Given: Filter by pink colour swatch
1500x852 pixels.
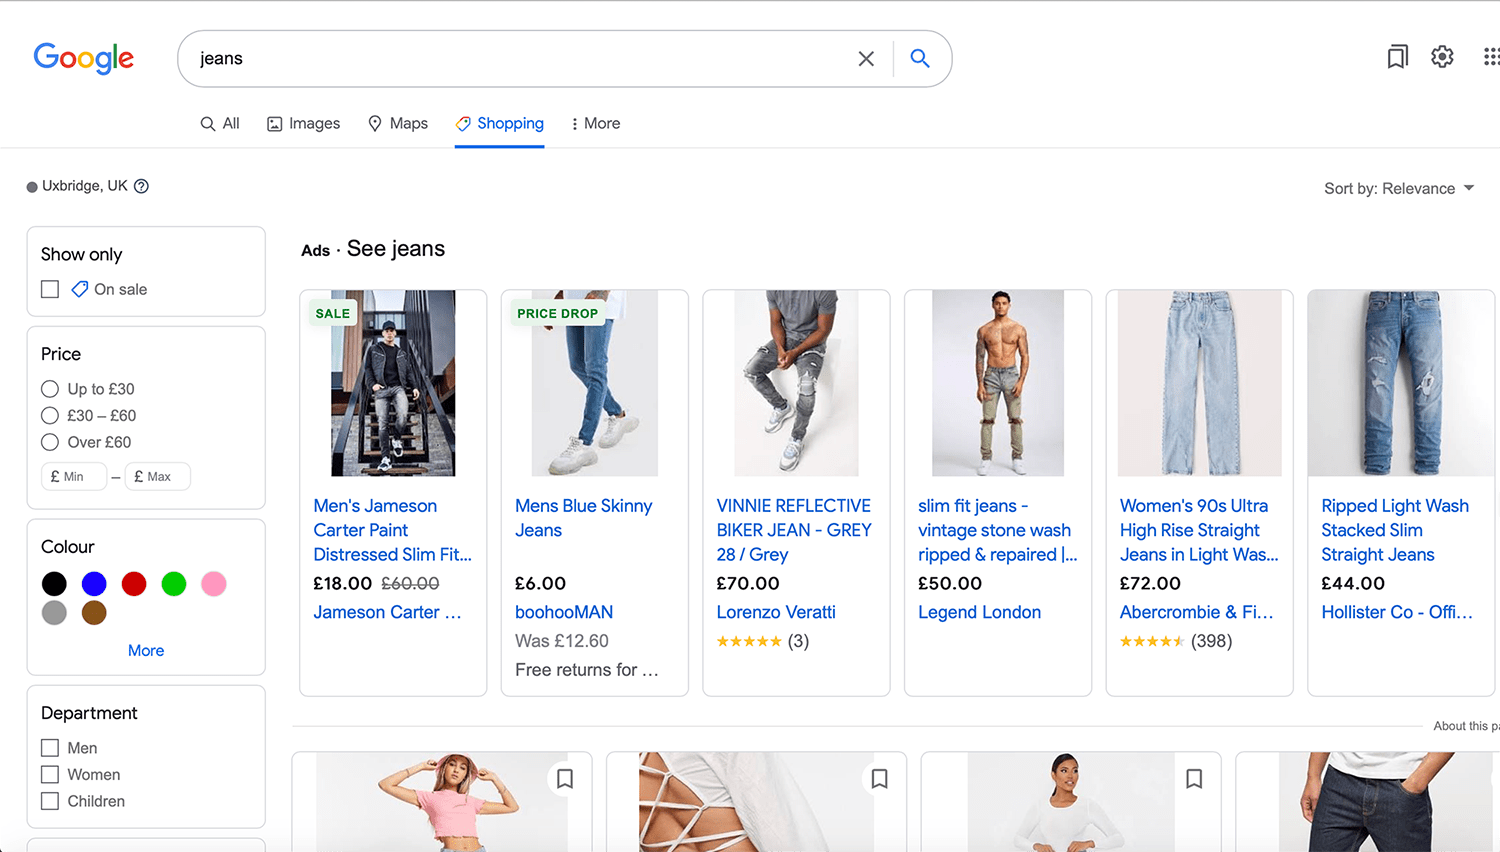Looking at the screenshot, I should coord(214,584).
